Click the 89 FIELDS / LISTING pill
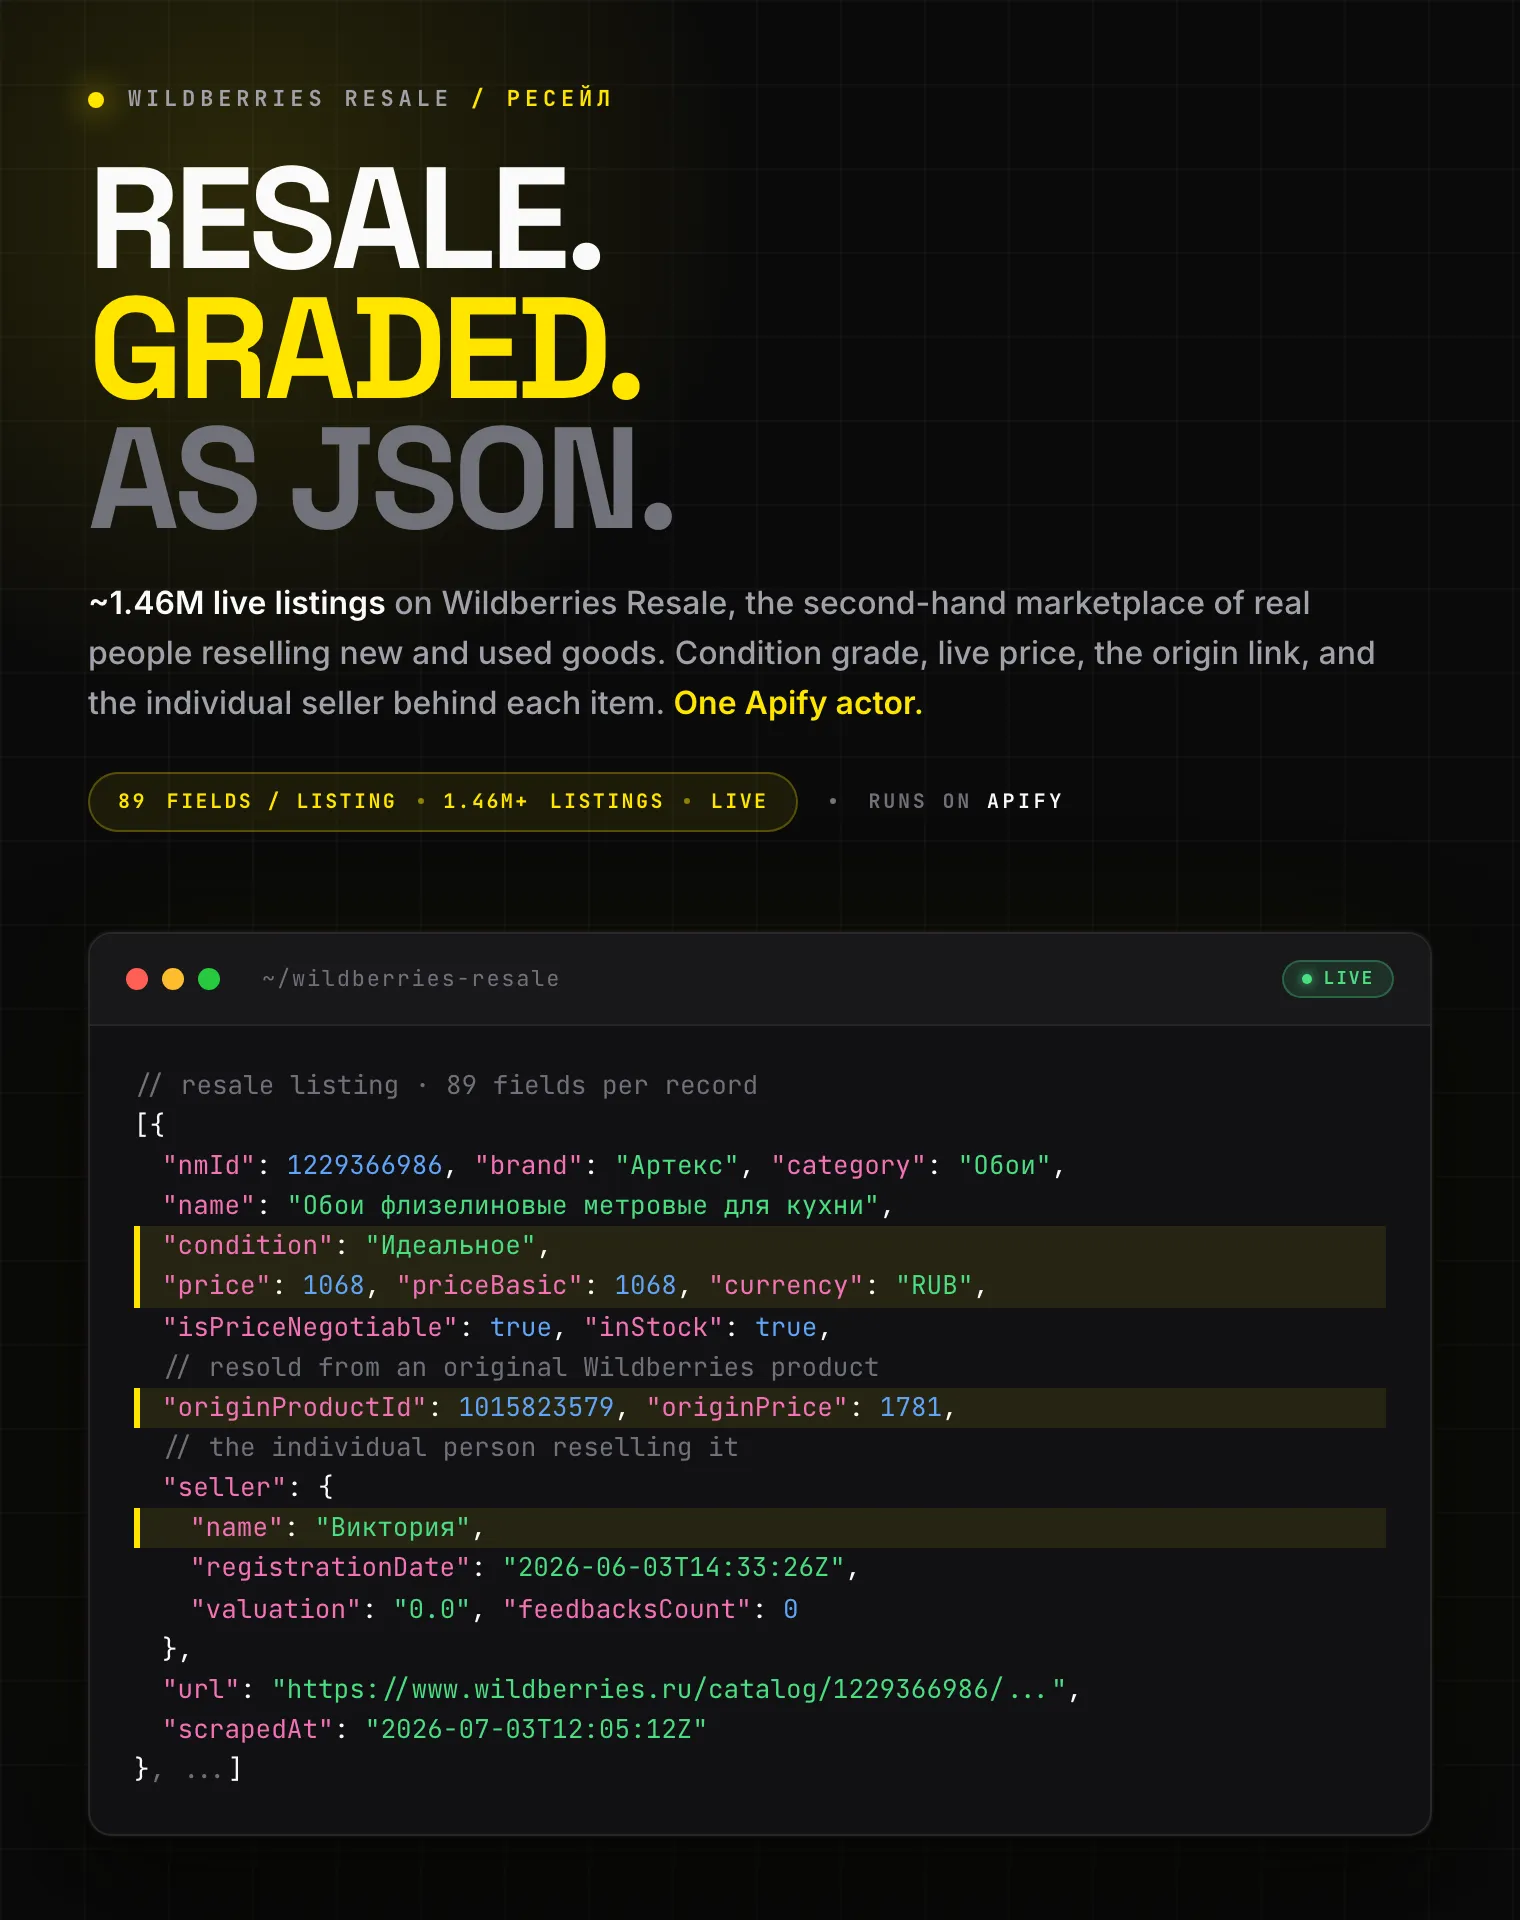Image resolution: width=1520 pixels, height=1920 pixels. click(x=443, y=802)
